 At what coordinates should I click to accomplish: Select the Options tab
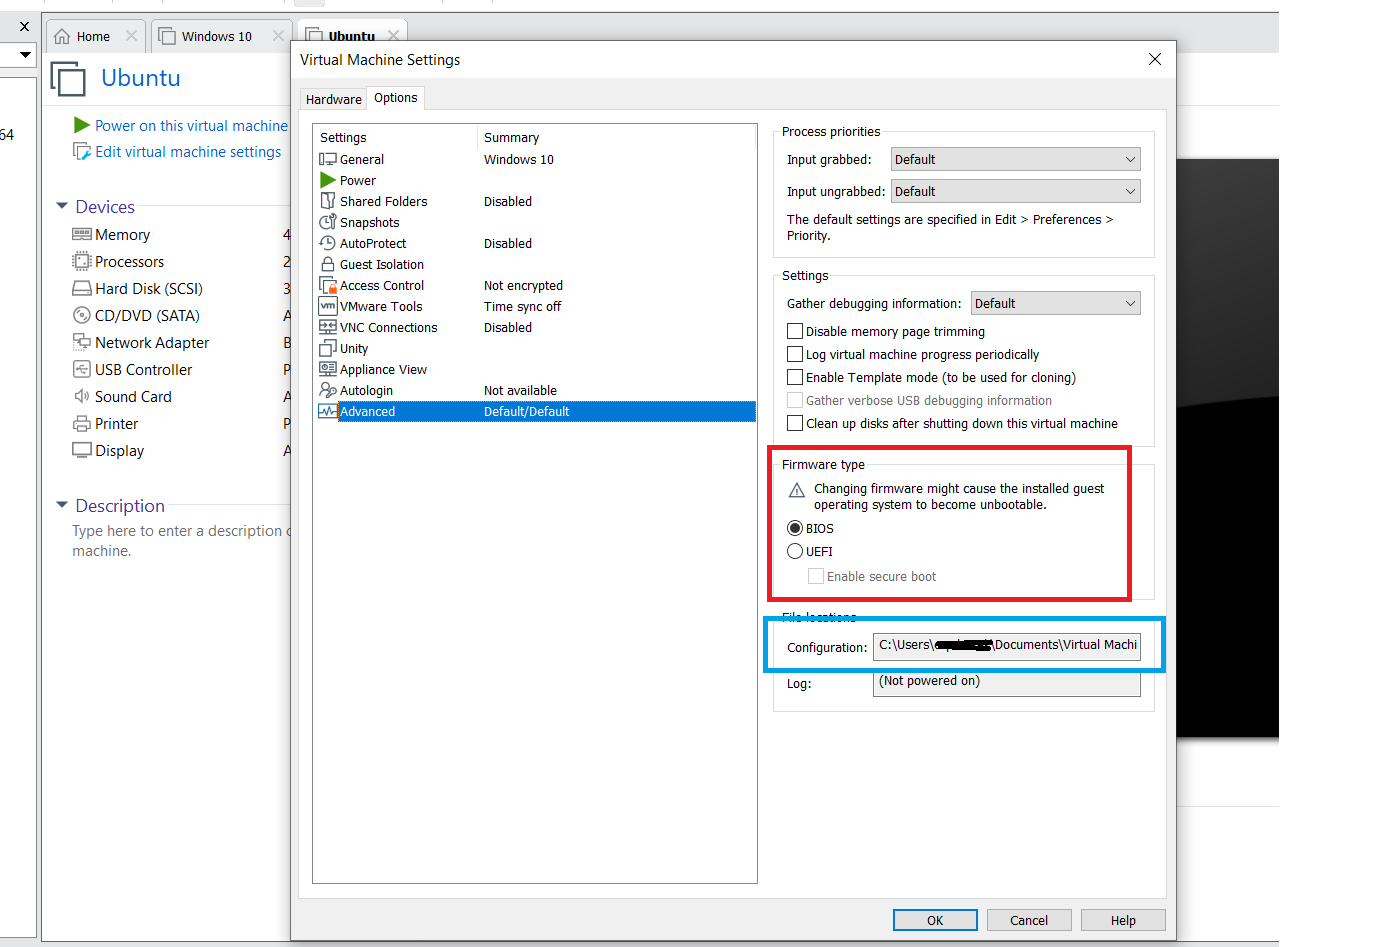396,98
